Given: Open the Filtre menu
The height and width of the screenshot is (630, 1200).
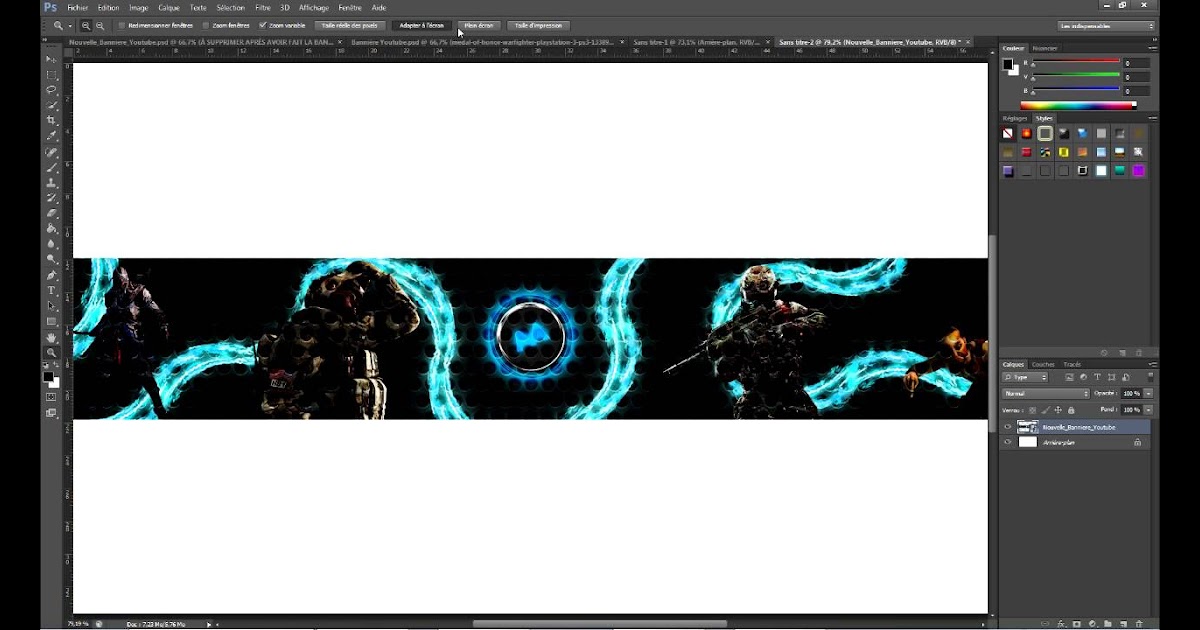Looking at the screenshot, I should point(263,7).
